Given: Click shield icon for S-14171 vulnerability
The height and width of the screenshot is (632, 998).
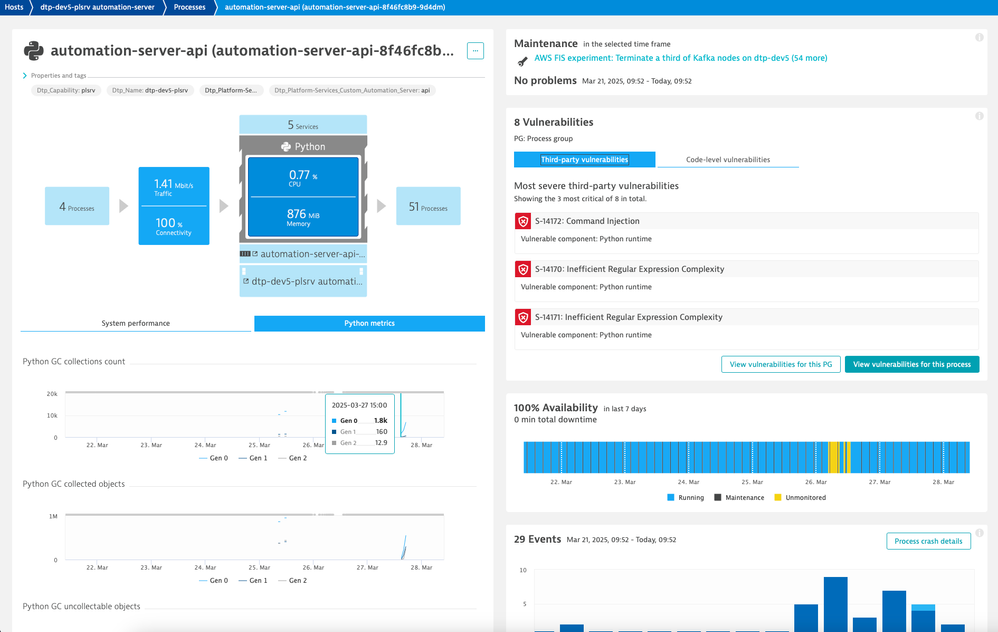Looking at the screenshot, I should tap(523, 317).
